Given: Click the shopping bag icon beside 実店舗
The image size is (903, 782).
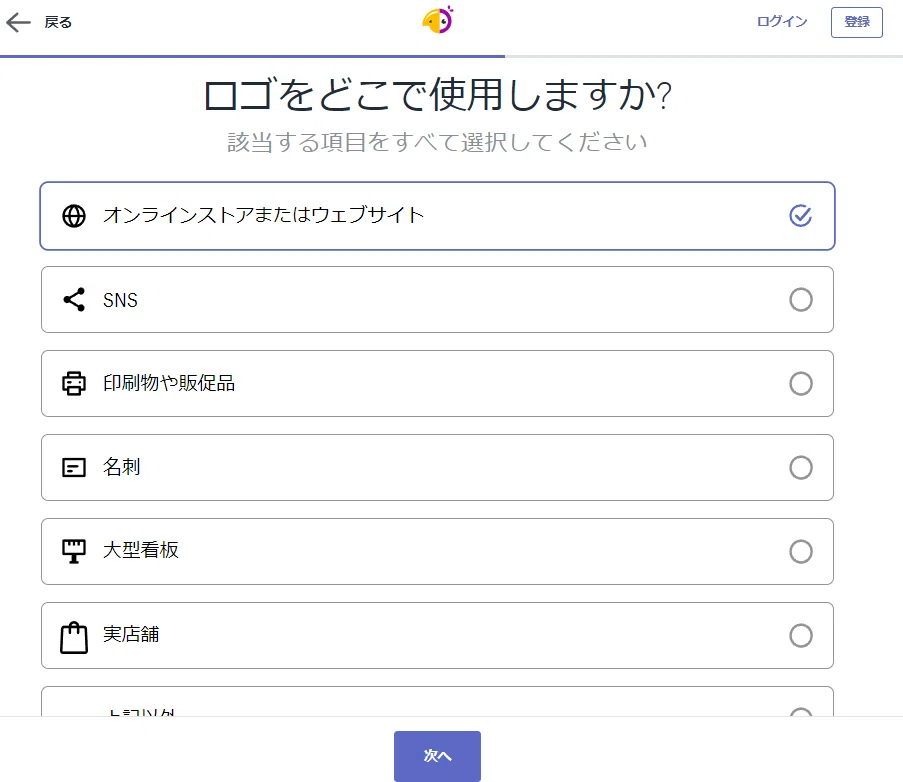Looking at the screenshot, I should pos(74,637).
